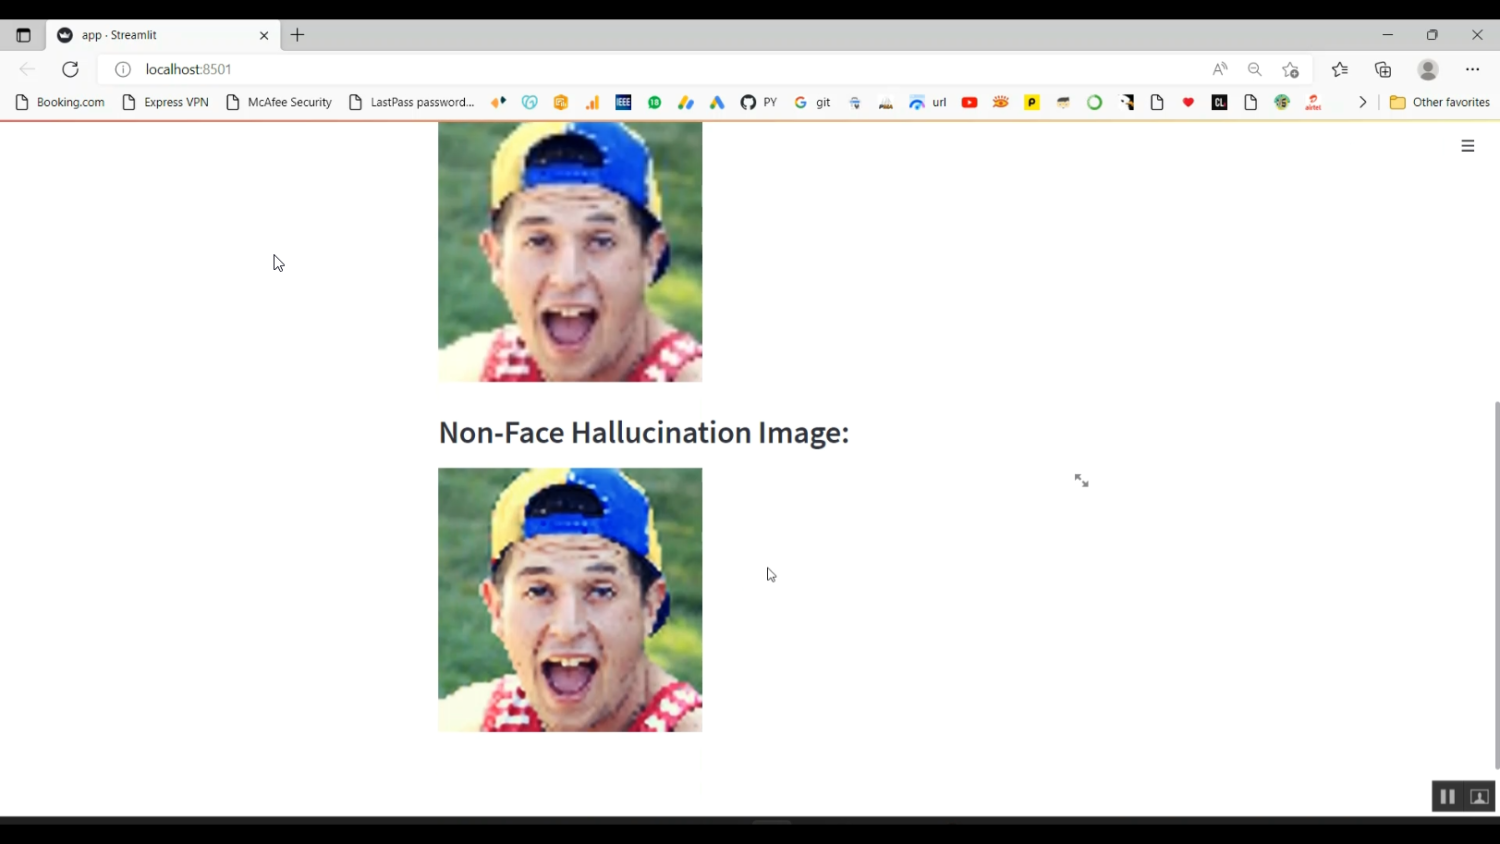
Task: Open the tab actions menu
Action: click(x=23, y=34)
